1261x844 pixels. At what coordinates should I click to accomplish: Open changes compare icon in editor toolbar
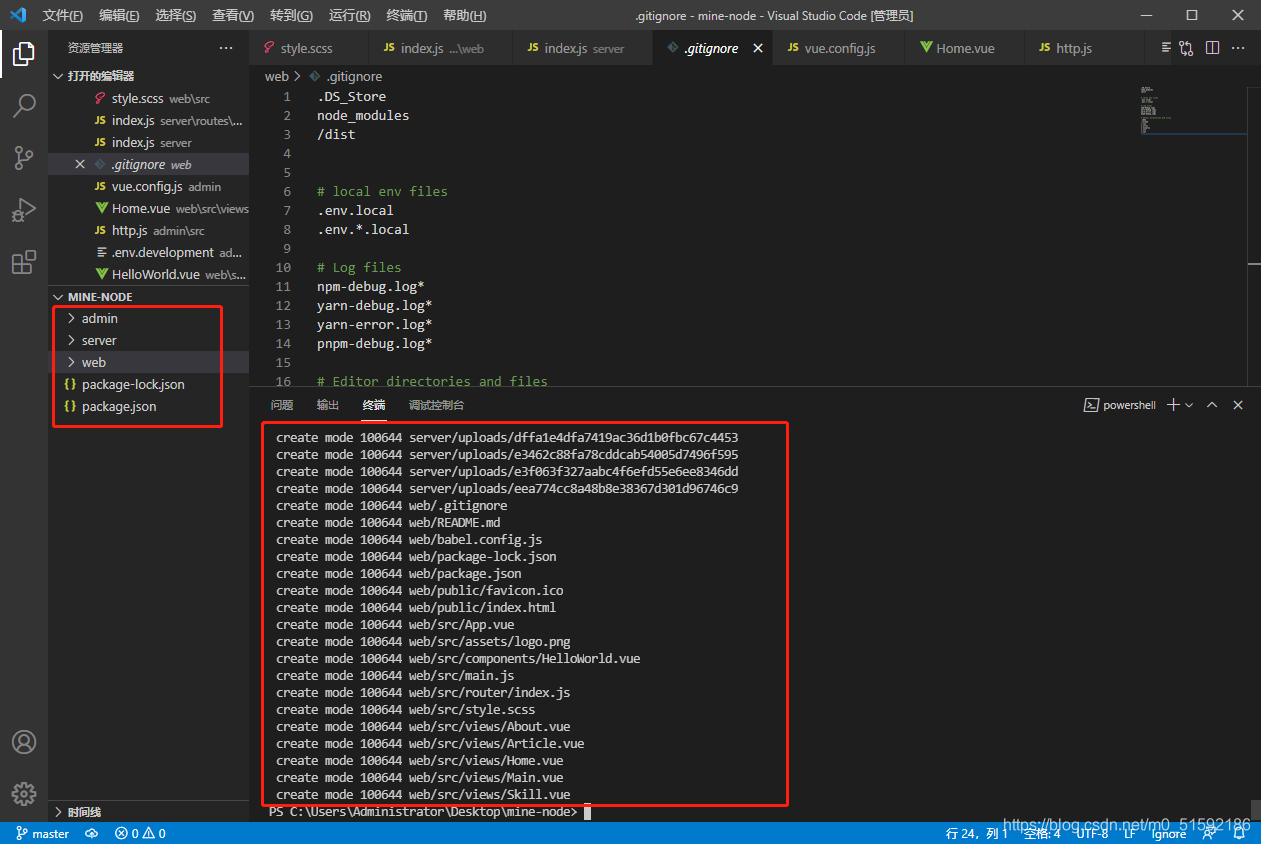[x=1186, y=48]
